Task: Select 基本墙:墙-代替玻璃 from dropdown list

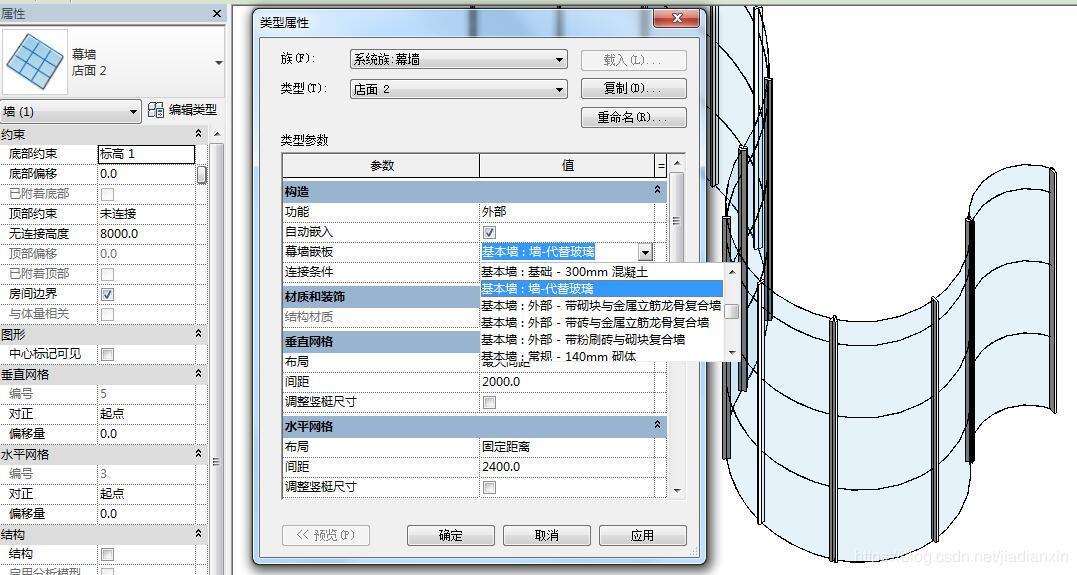Action: point(602,289)
